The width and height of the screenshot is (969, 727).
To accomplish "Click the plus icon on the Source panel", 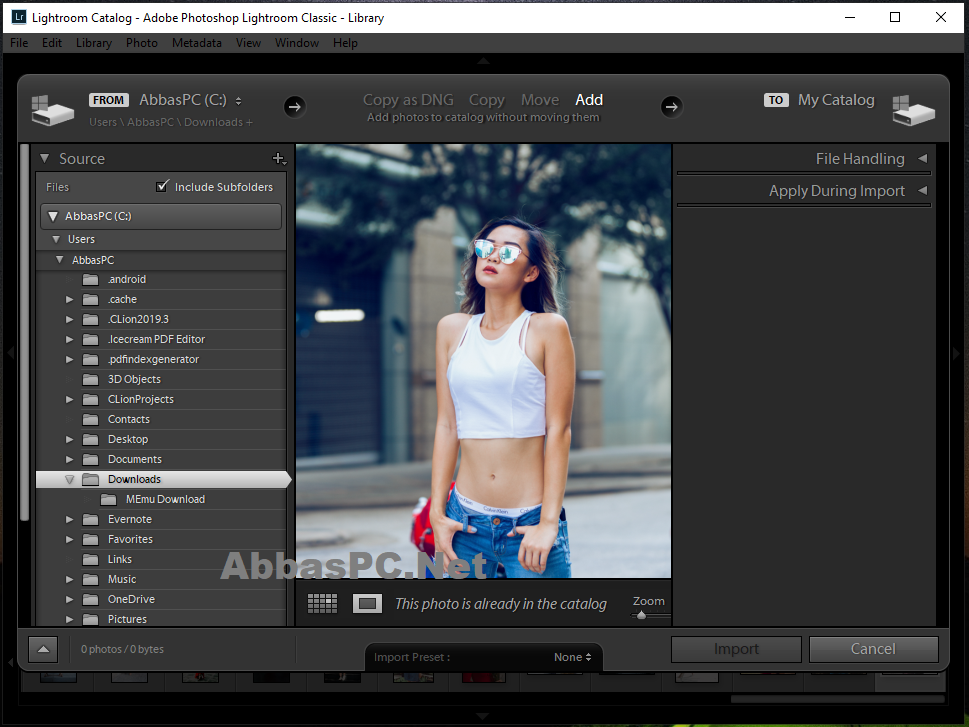I will tap(280, 158).
